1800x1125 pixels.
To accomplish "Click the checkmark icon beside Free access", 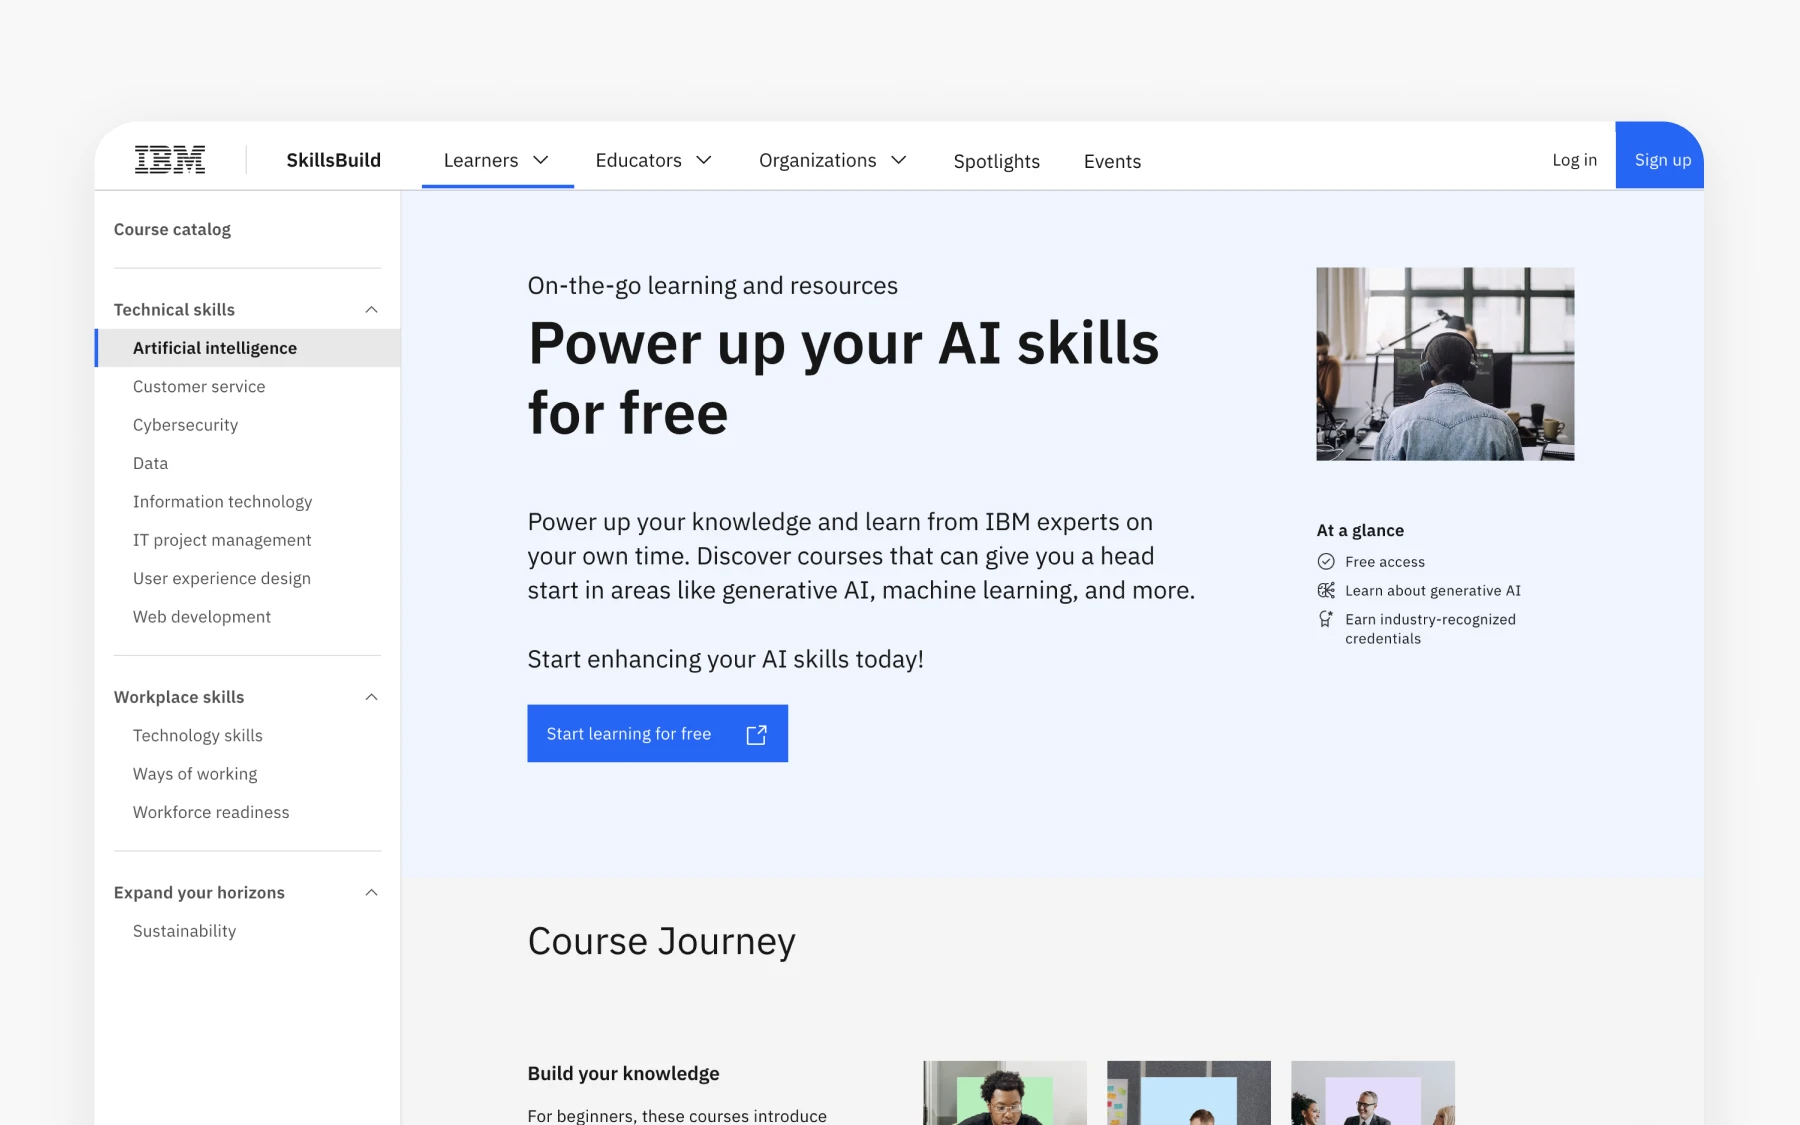I will 1326,561.
